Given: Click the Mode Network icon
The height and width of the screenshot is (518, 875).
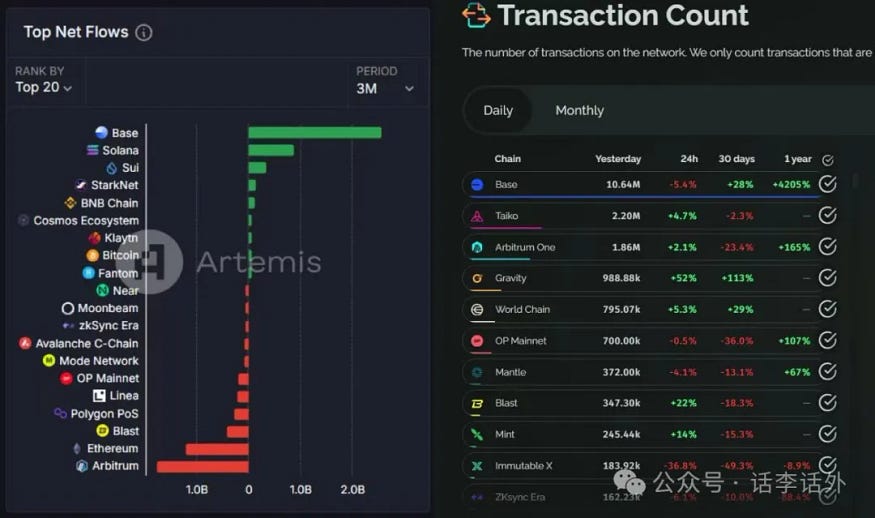Looking at the screenshot, I should (49, 361).
